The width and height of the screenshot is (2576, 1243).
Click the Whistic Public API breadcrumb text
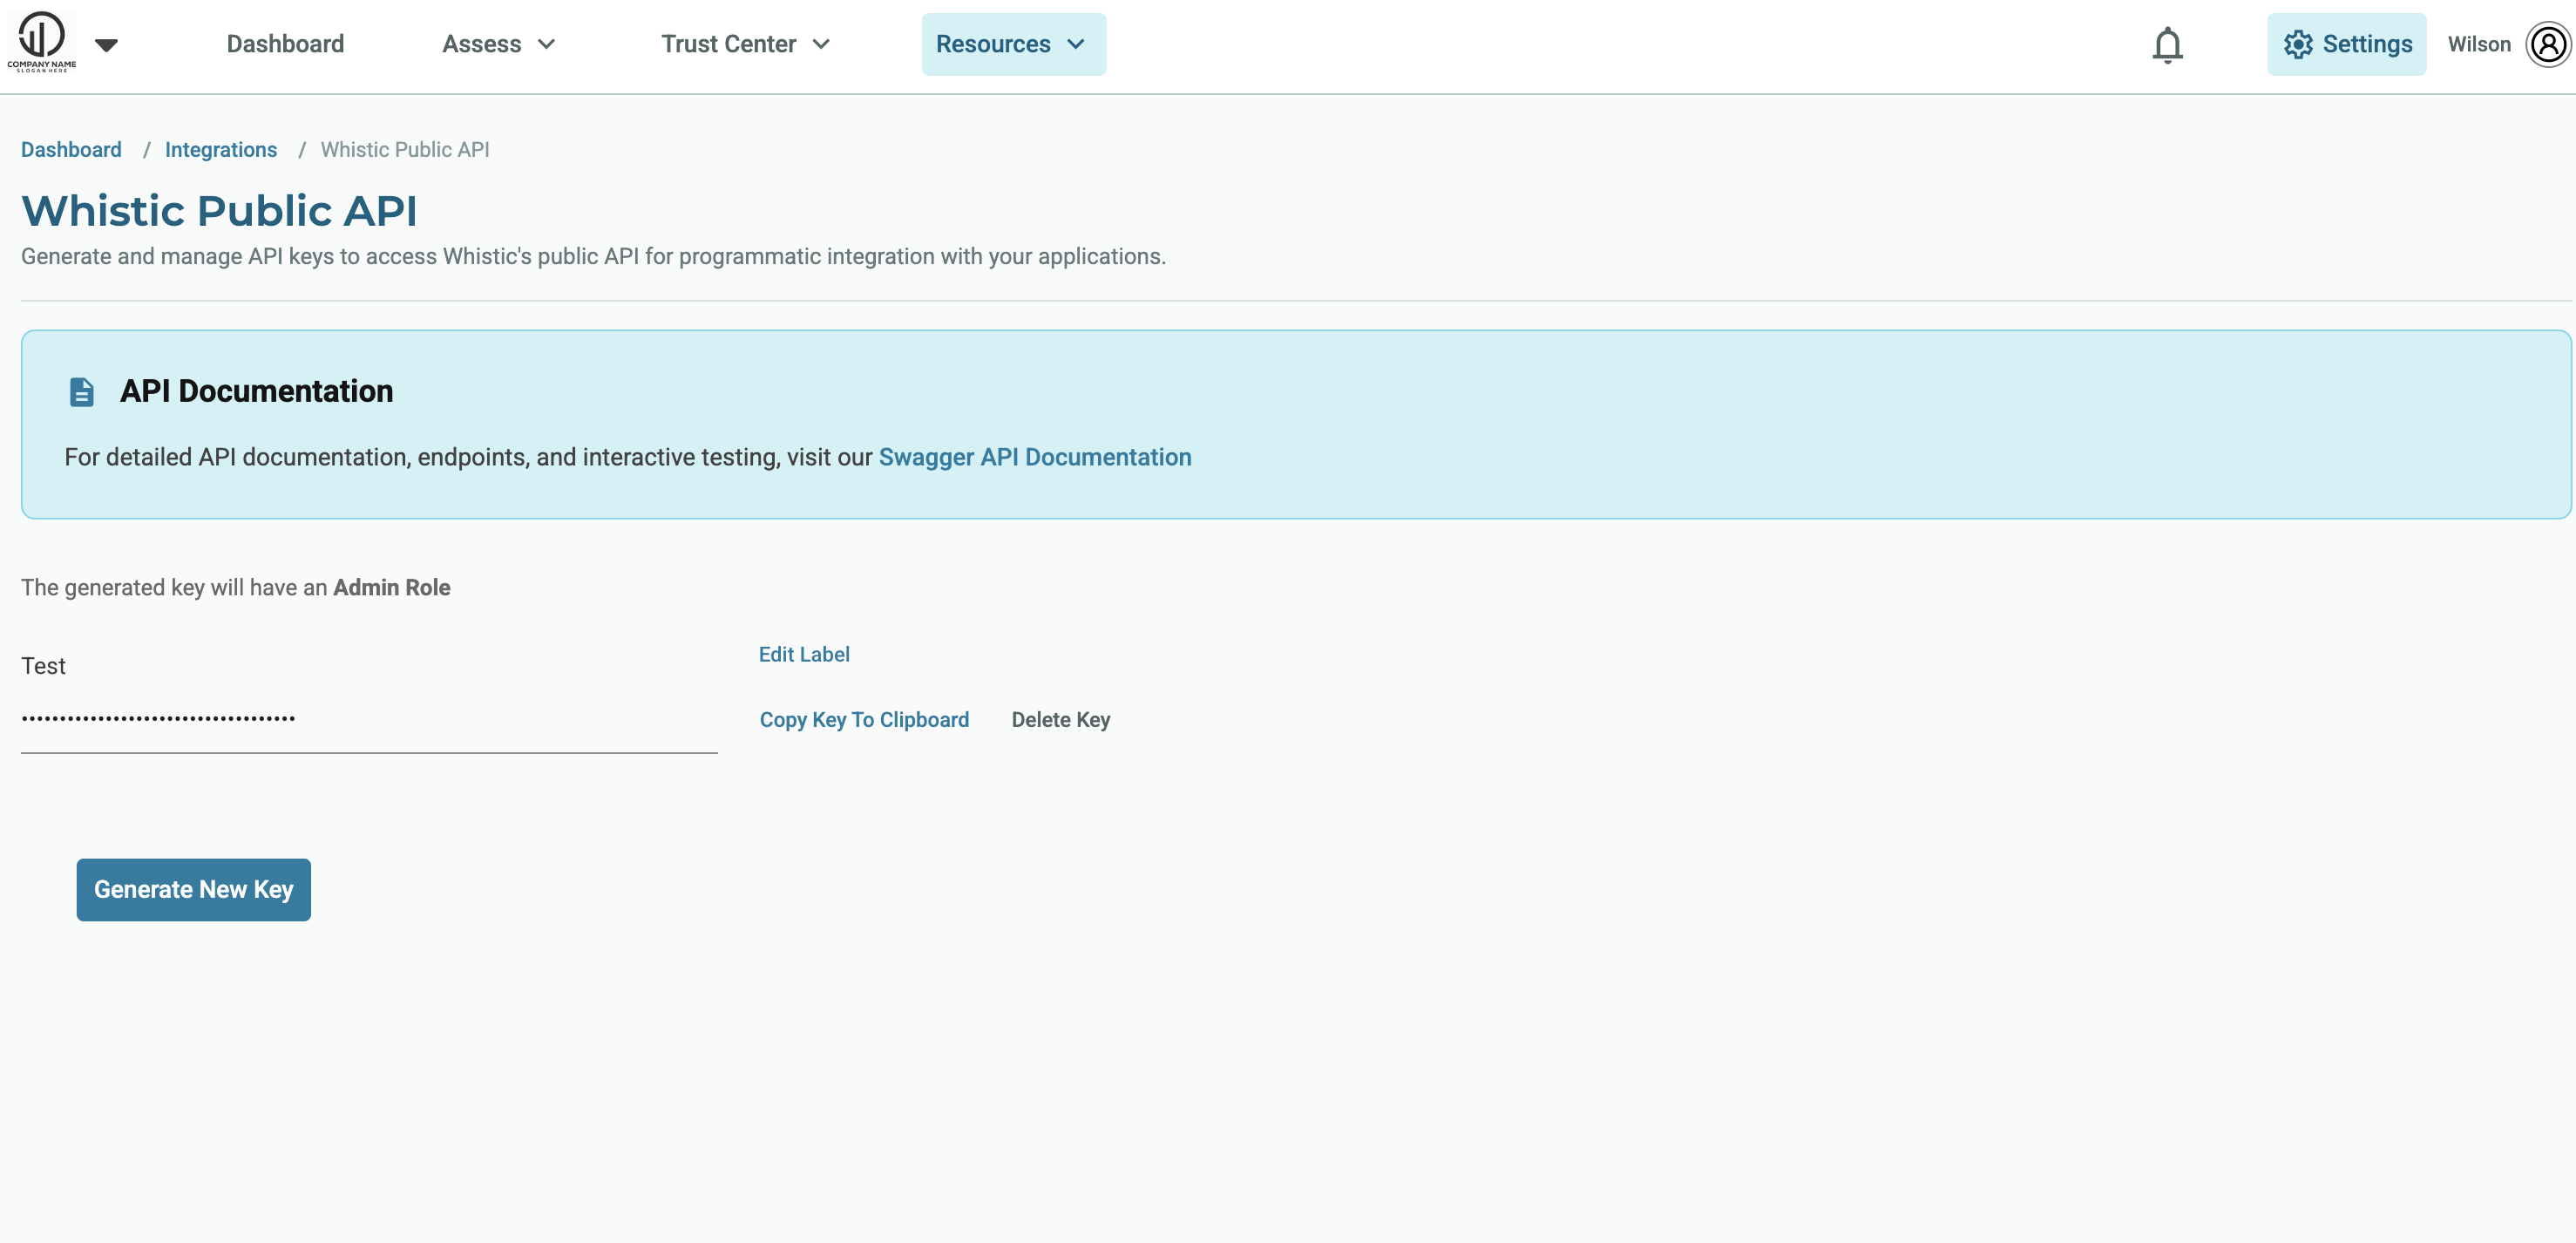coord(405,149)
